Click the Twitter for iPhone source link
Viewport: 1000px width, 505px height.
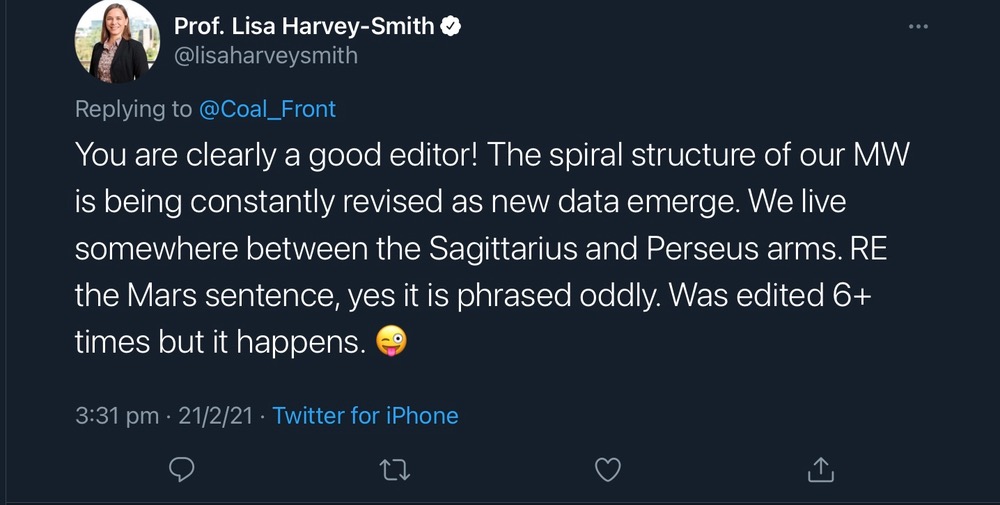pos(365,416)
